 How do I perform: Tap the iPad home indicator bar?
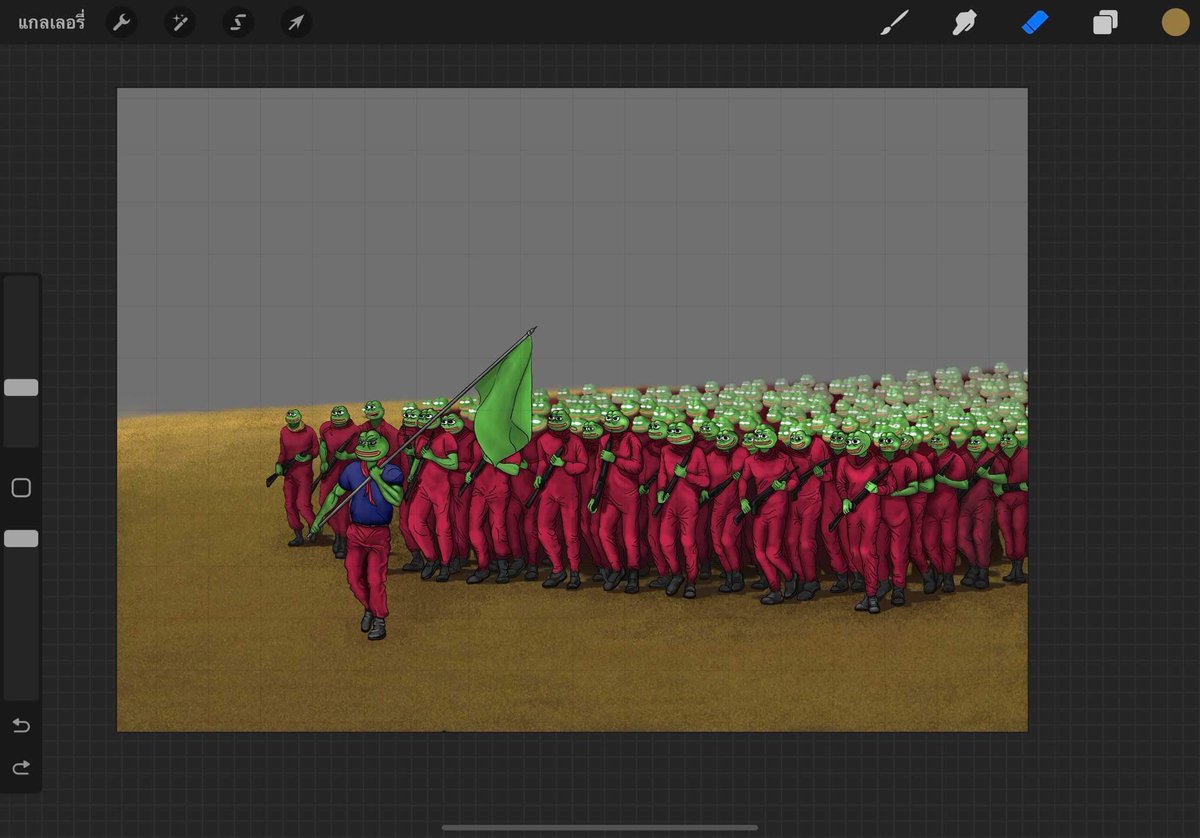[600, 827]
